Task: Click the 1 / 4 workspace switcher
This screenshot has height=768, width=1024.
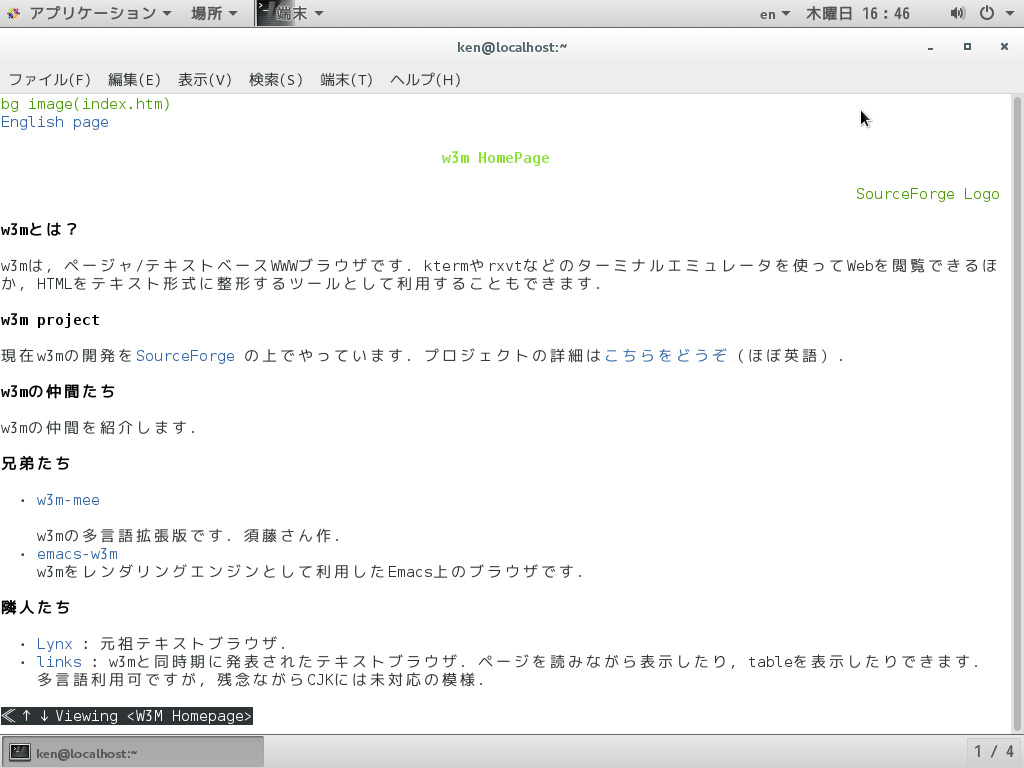Action: tap(995, 752)
